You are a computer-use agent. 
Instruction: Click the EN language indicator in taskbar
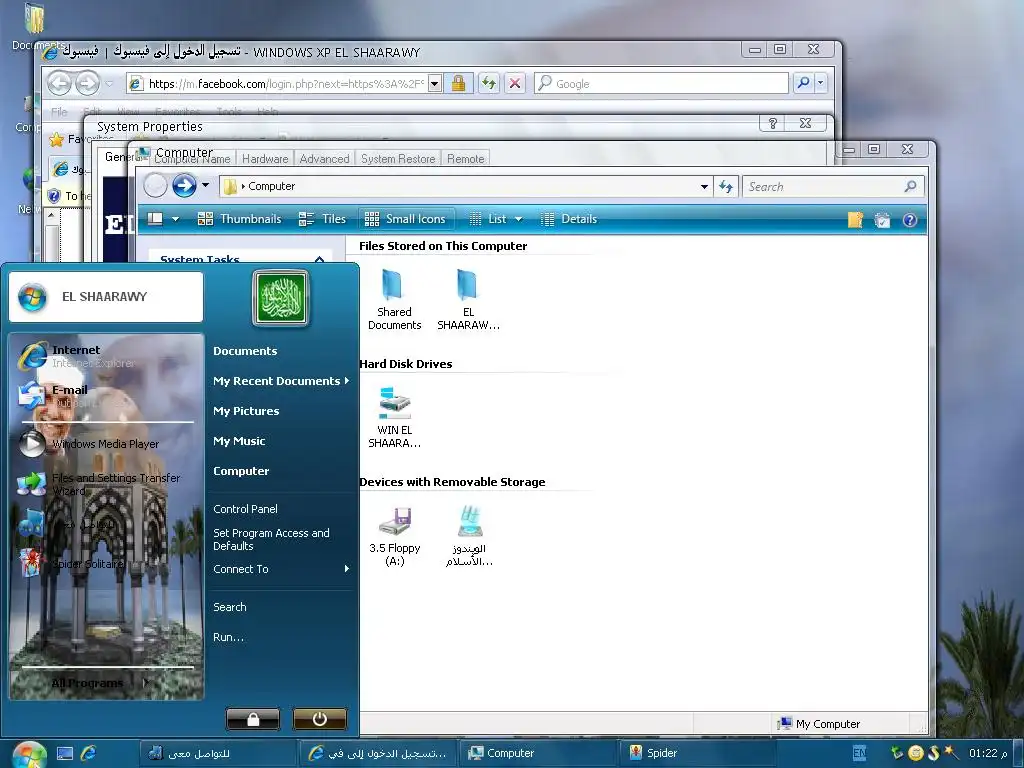[x=860, y=753]
